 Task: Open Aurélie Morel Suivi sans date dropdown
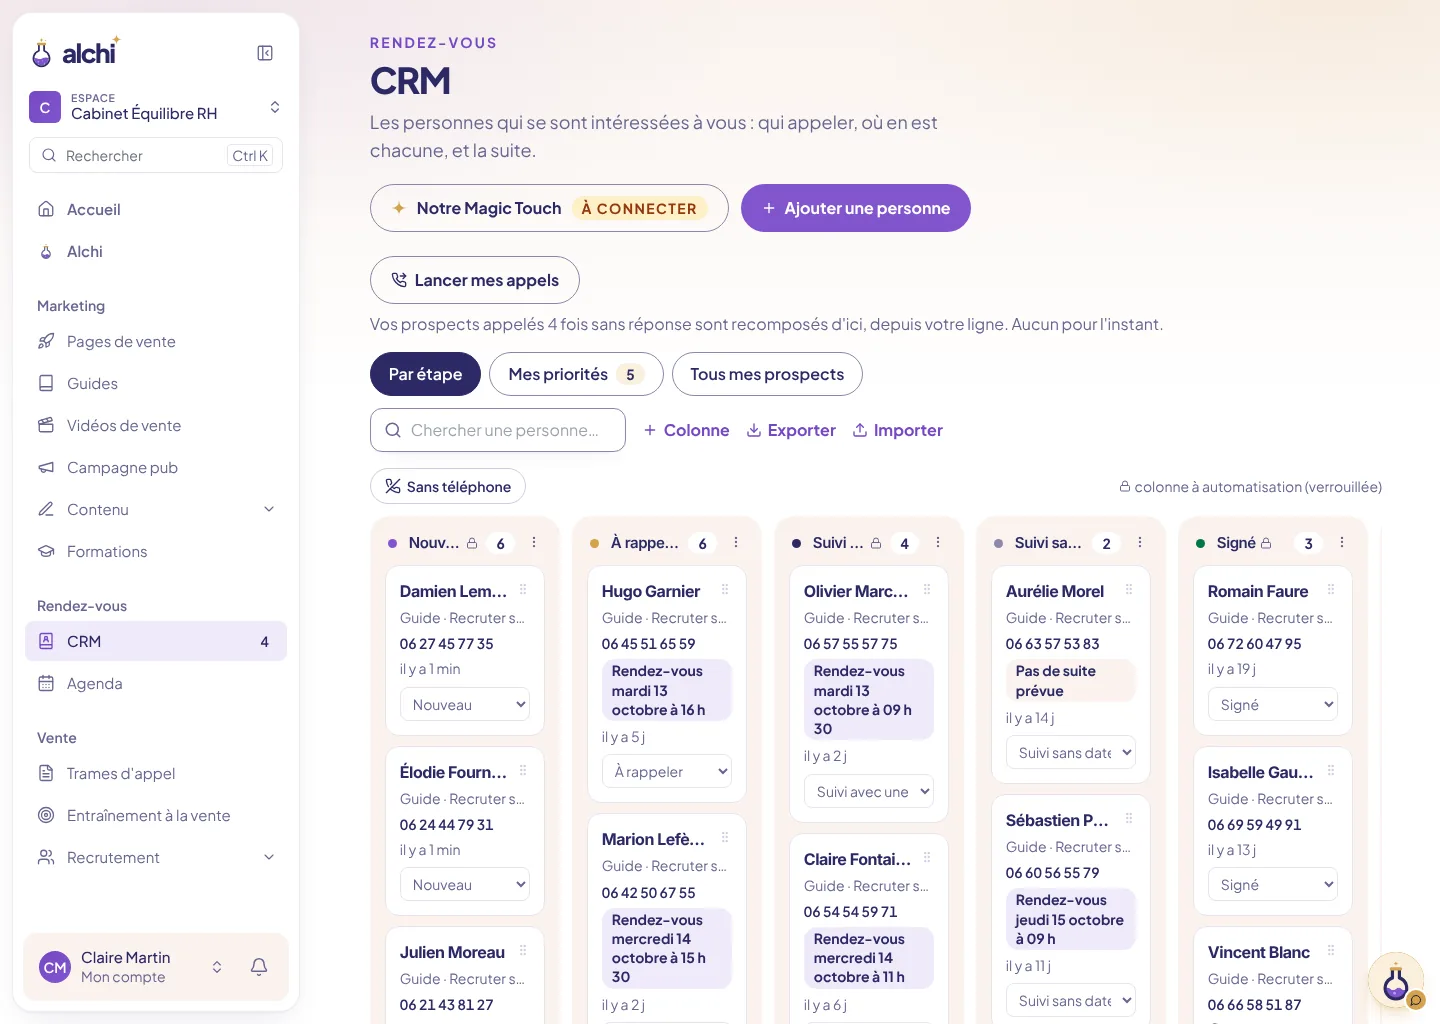[x=1071, y=753]
